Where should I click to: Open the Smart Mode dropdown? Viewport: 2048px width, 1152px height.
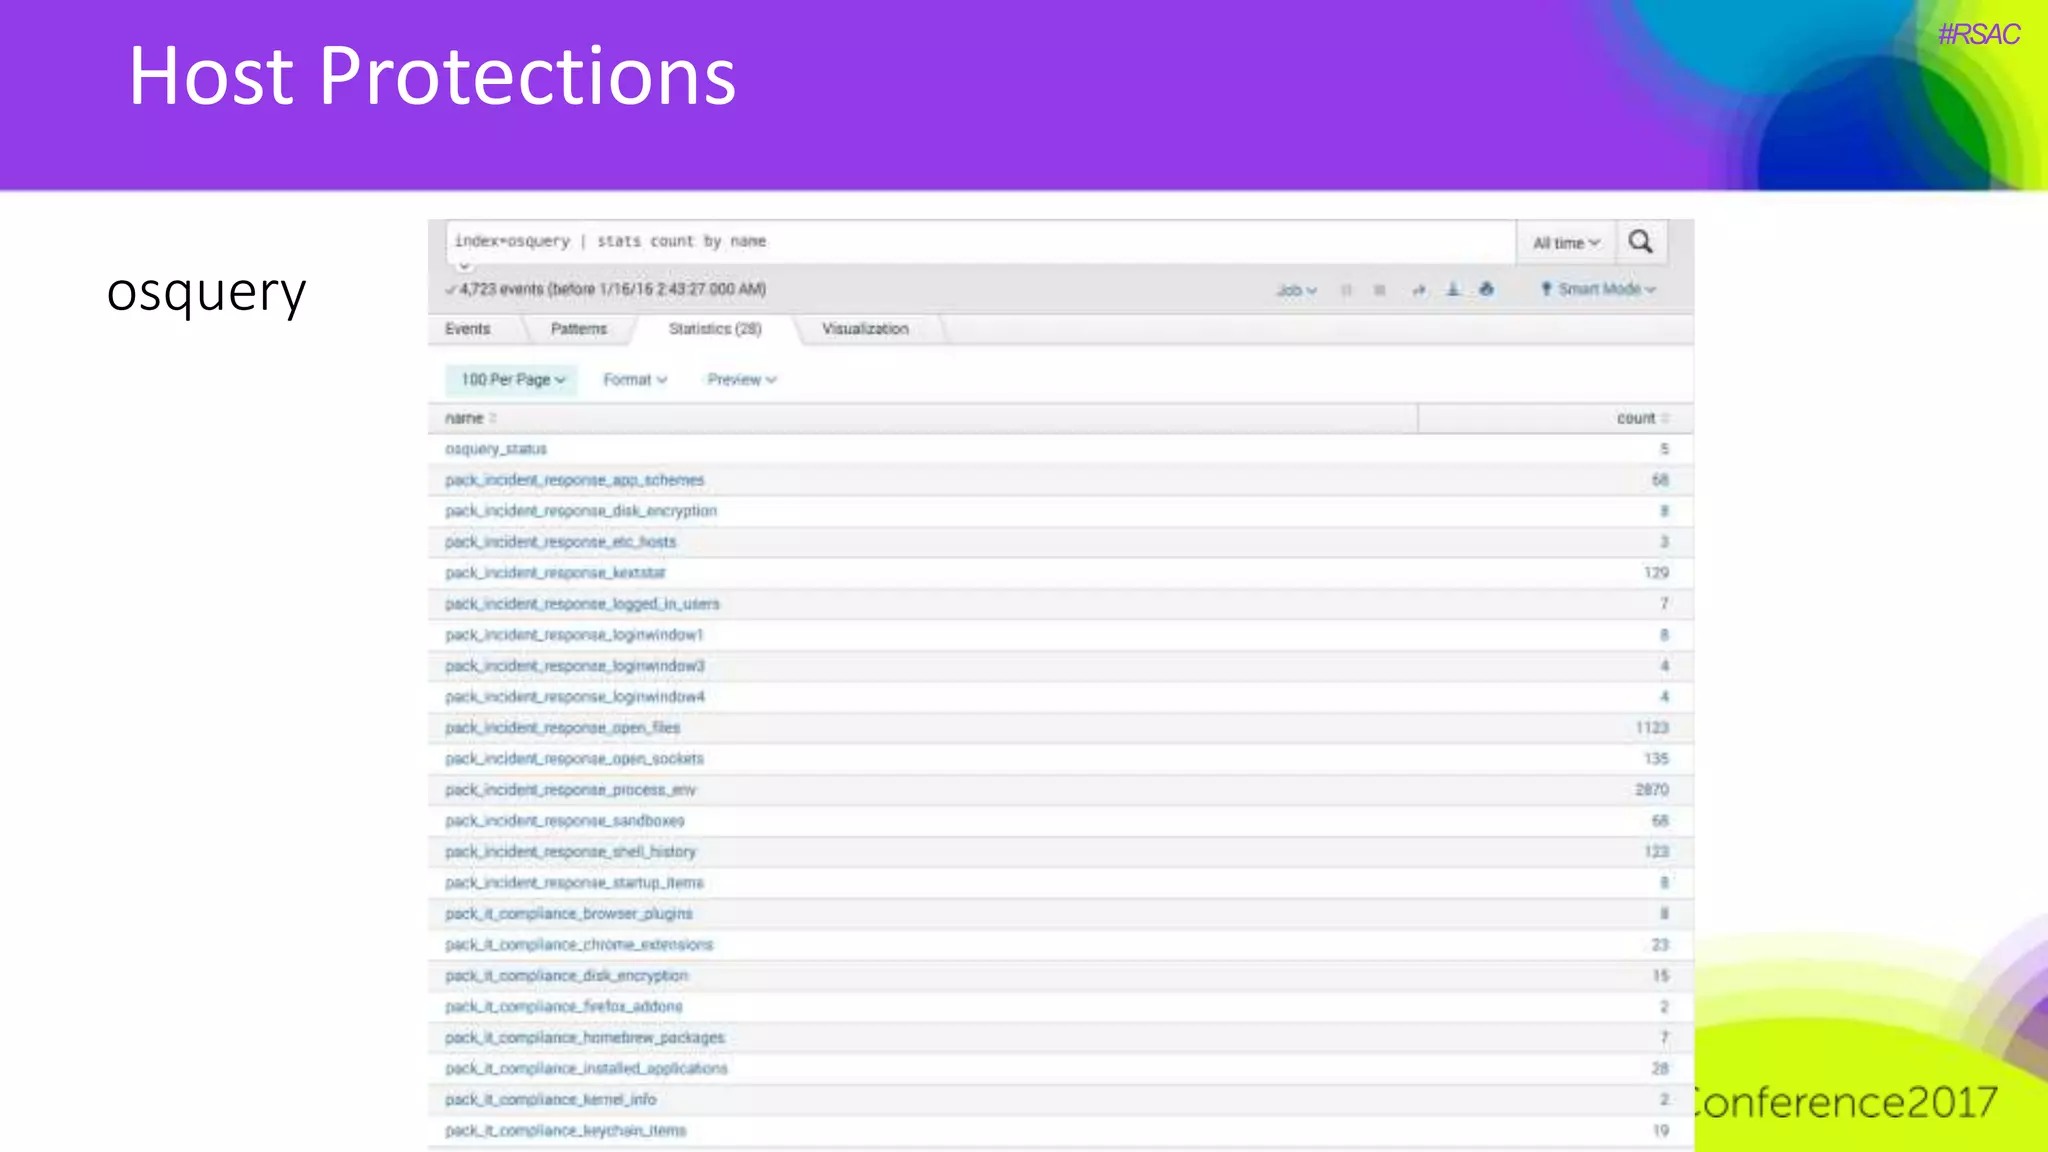tap(1599, 289)
